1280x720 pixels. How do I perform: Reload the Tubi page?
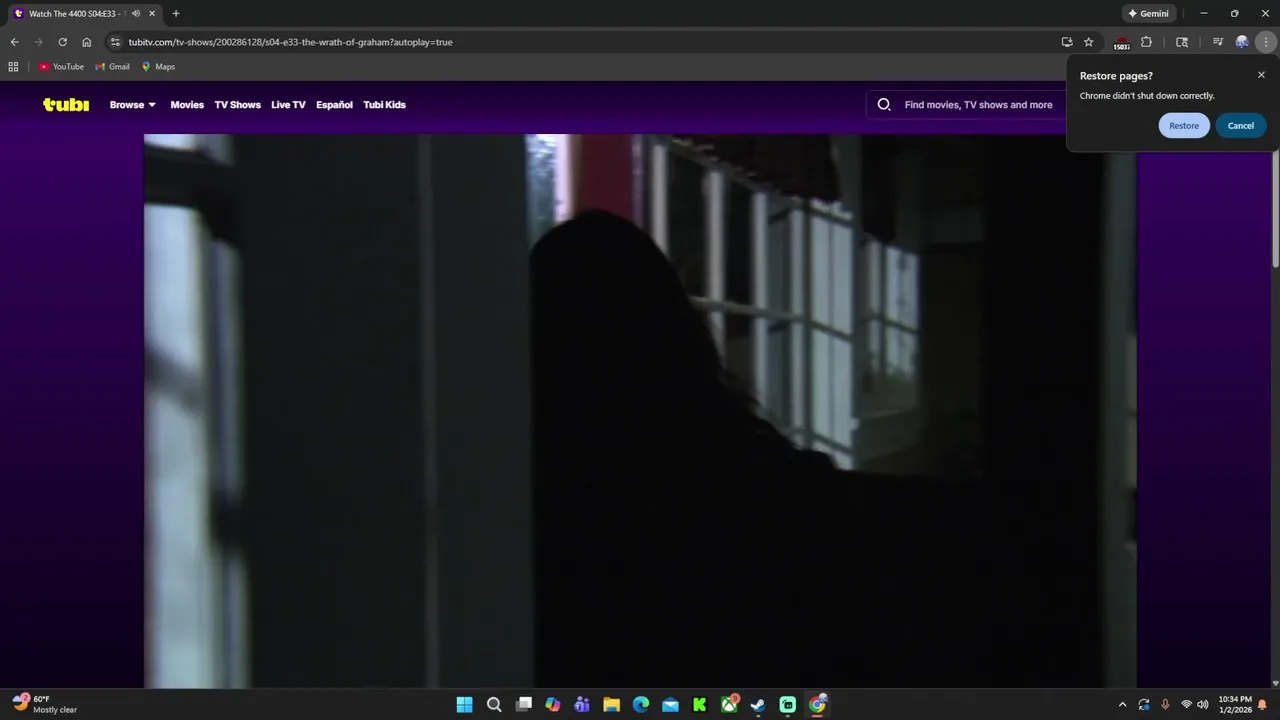click(62, 42)
